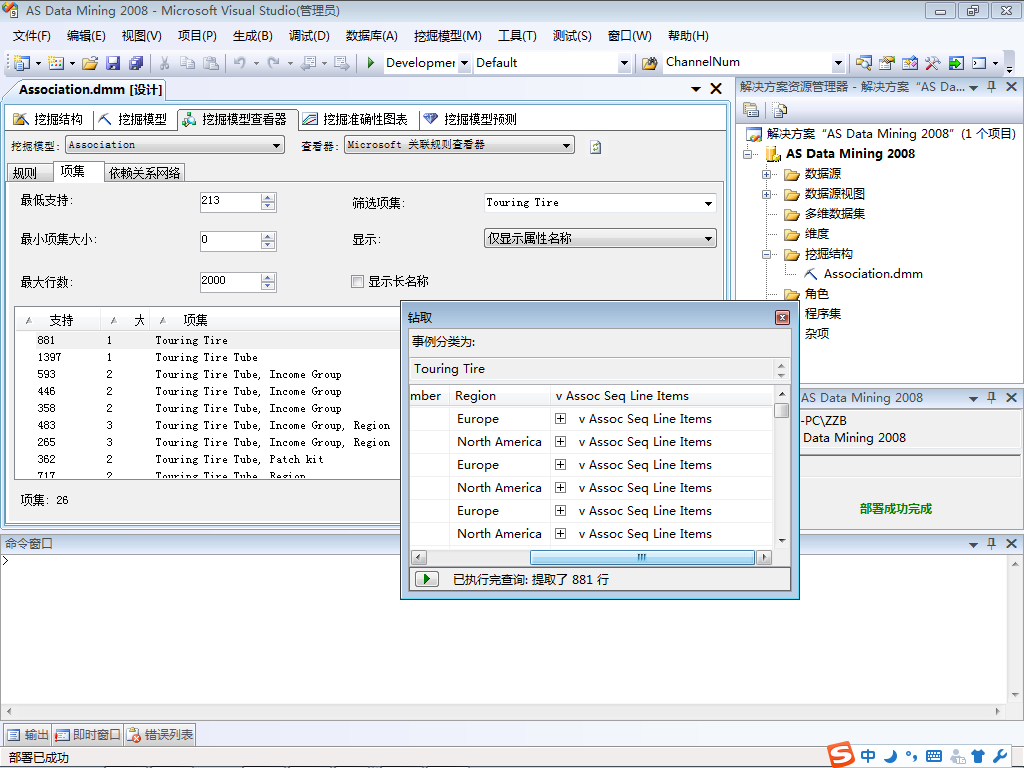Open the 错误列表 tab at the bottom
This screenshot has width=1024, height=768.
pos(161,735)
